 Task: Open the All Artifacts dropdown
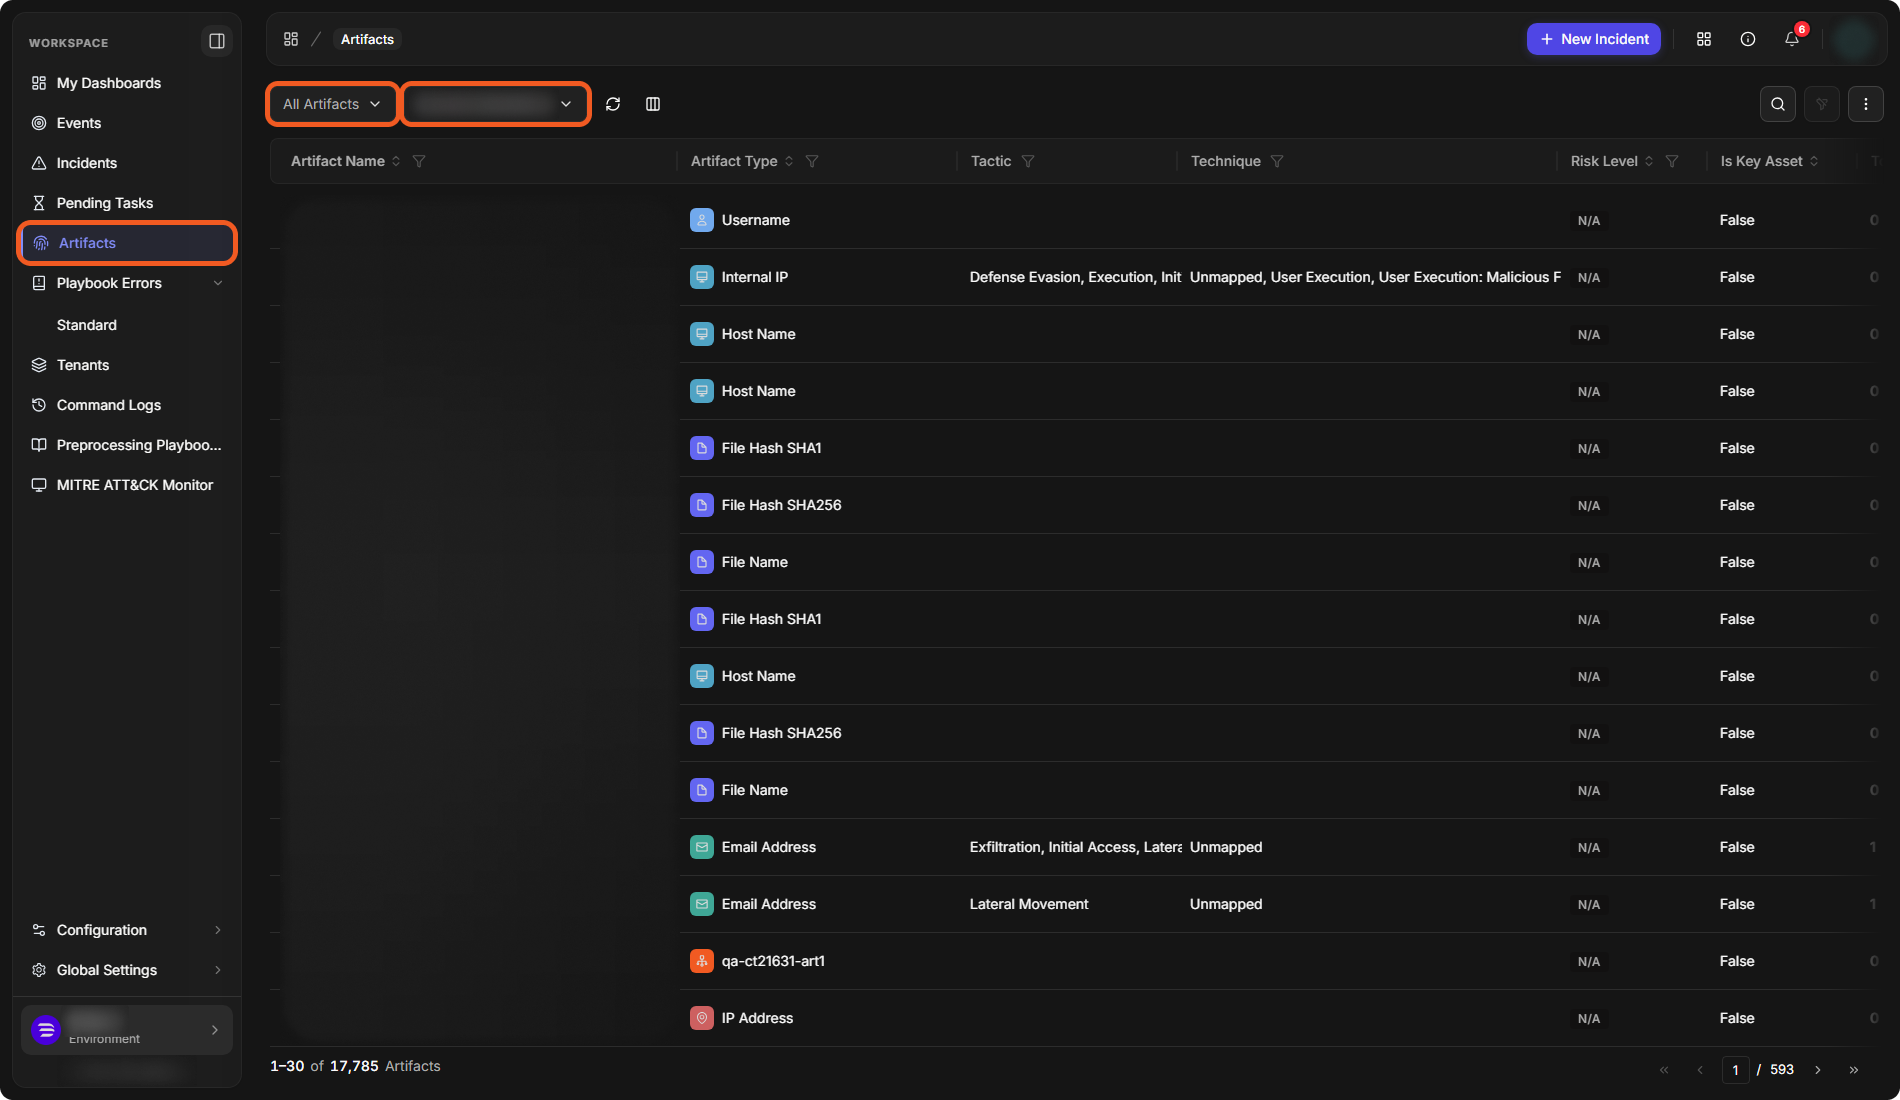coord(332,104)
